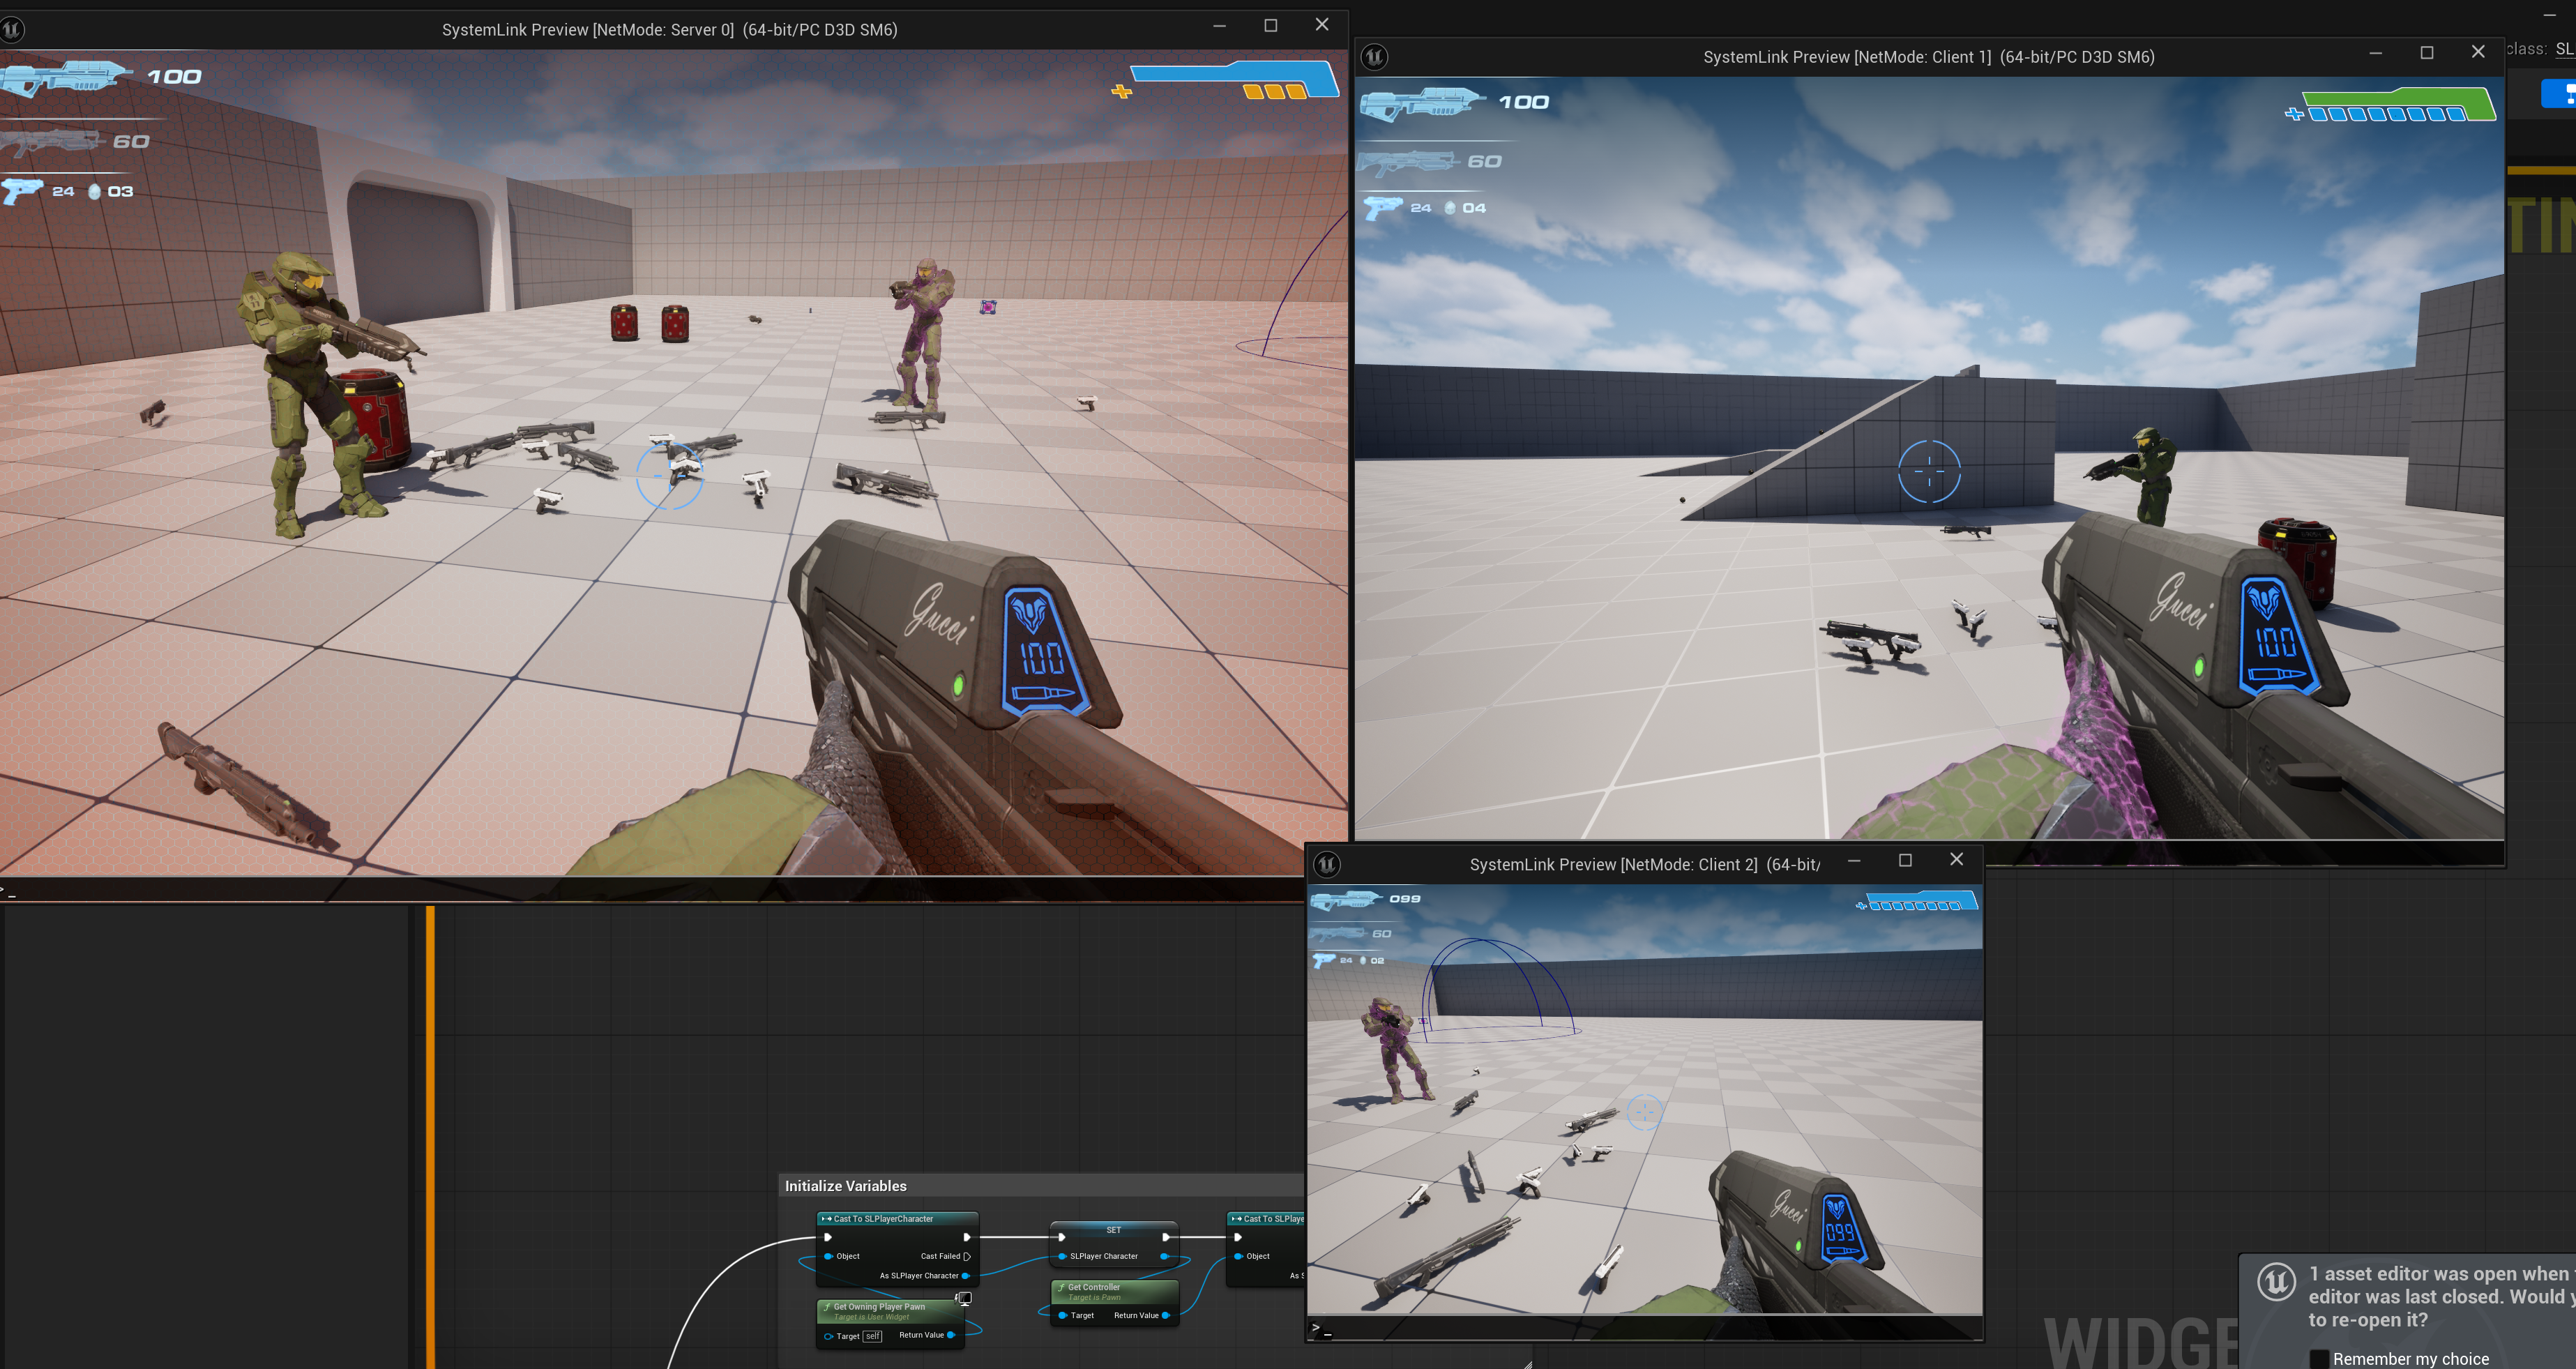The height and width of the screenshot is (1369, 2576).
Task: Click the exec input pin of Cast To SLPlayerCharacter
Action: (x=828, y=1237)
